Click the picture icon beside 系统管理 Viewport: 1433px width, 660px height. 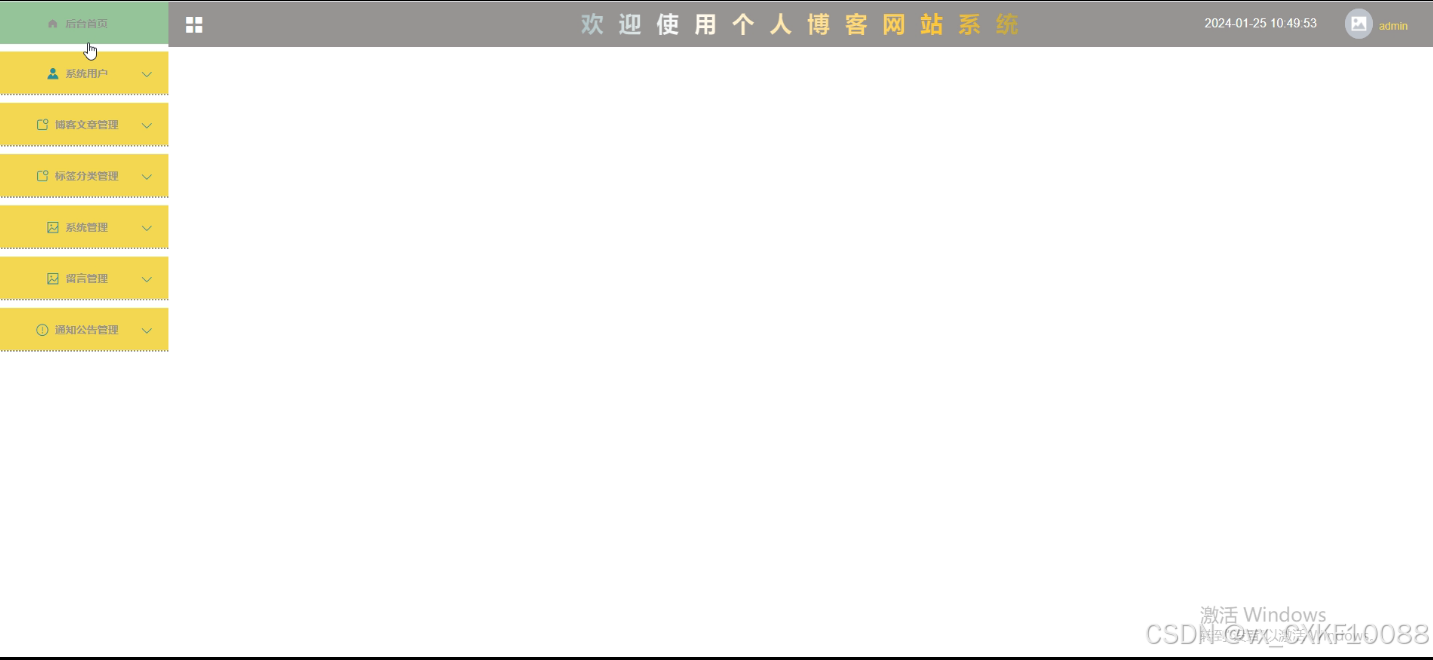tap(53, 228)
